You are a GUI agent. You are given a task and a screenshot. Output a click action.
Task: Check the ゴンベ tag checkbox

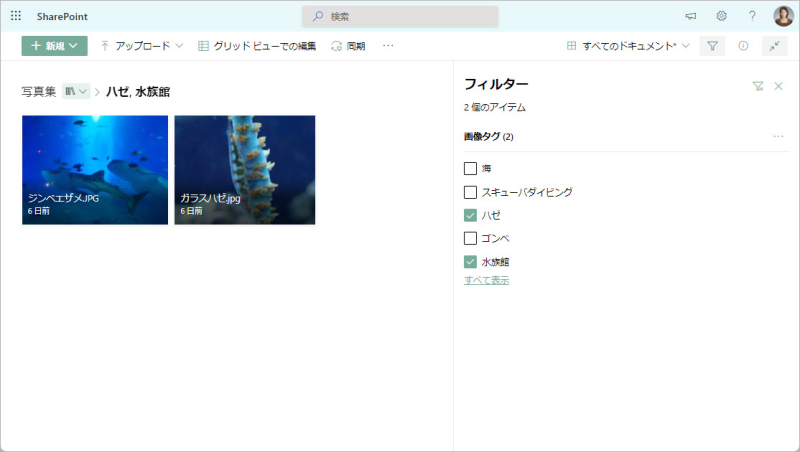click(470, 238)
